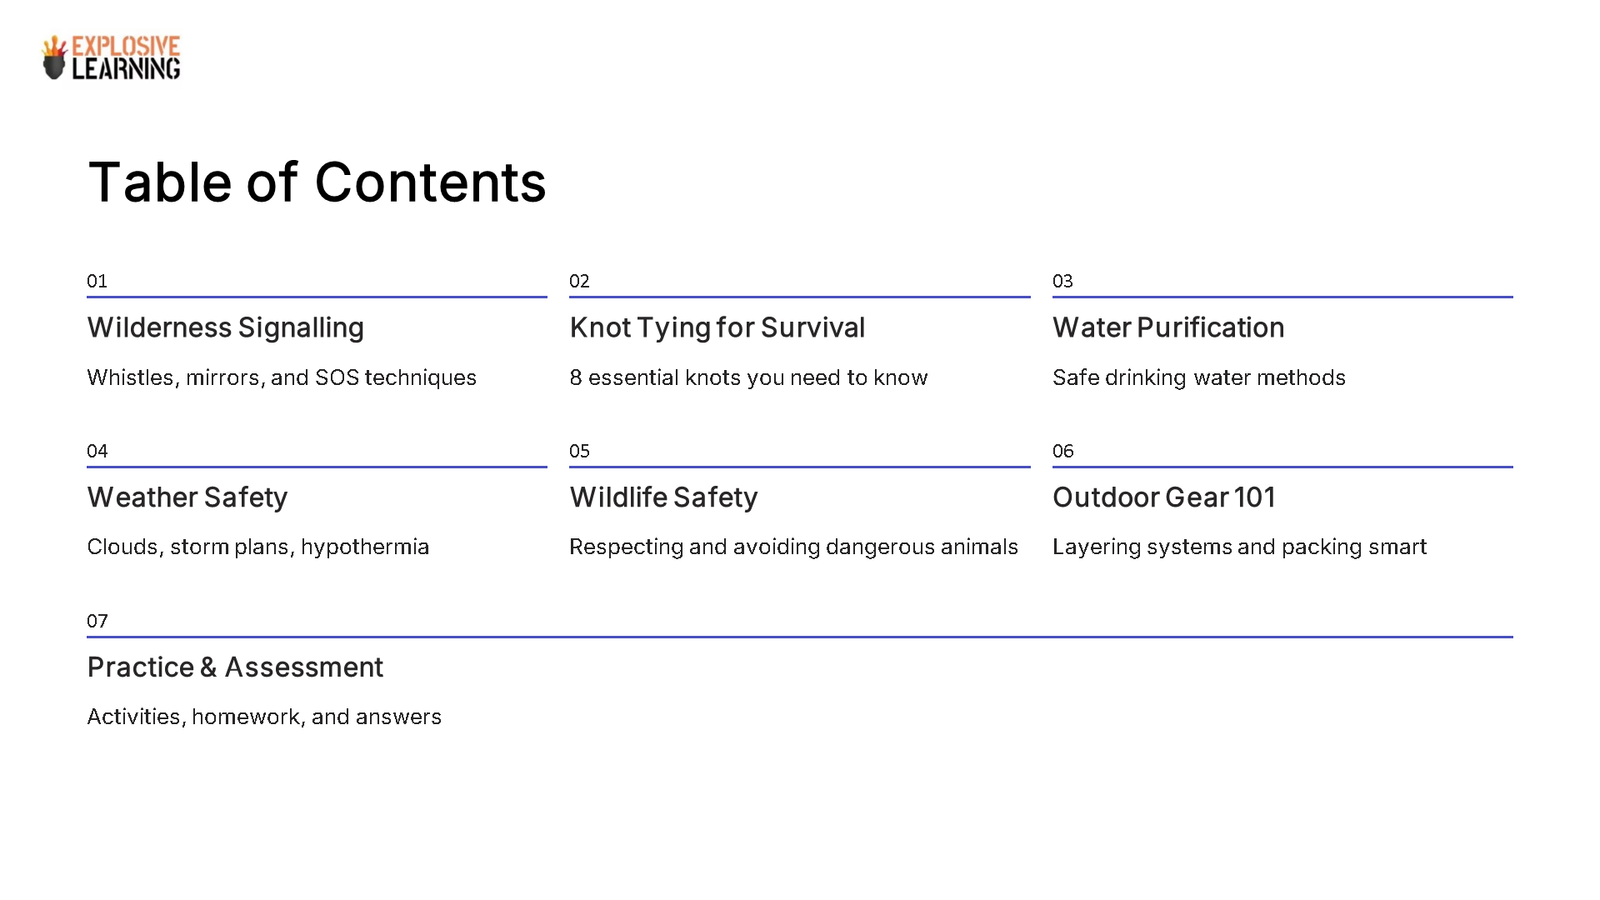
Task: Click section number 01
Action: pos(97,281)
